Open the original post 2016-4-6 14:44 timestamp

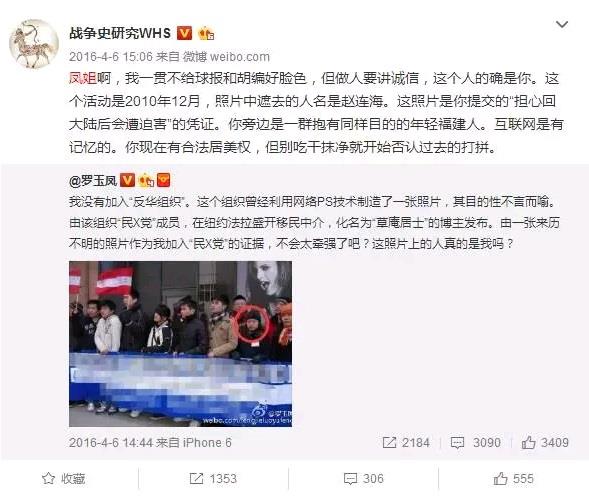click(x=111, y=443)
